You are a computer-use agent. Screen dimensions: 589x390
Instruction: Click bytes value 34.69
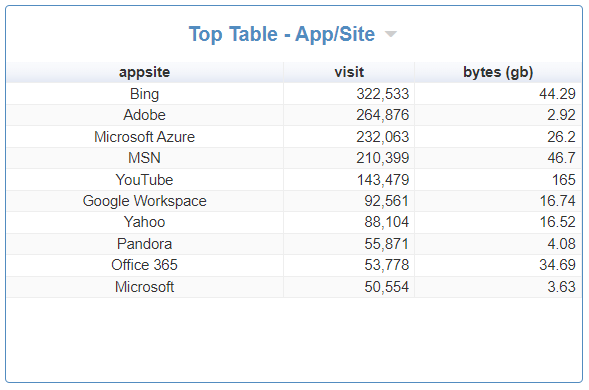coord(557,265)
